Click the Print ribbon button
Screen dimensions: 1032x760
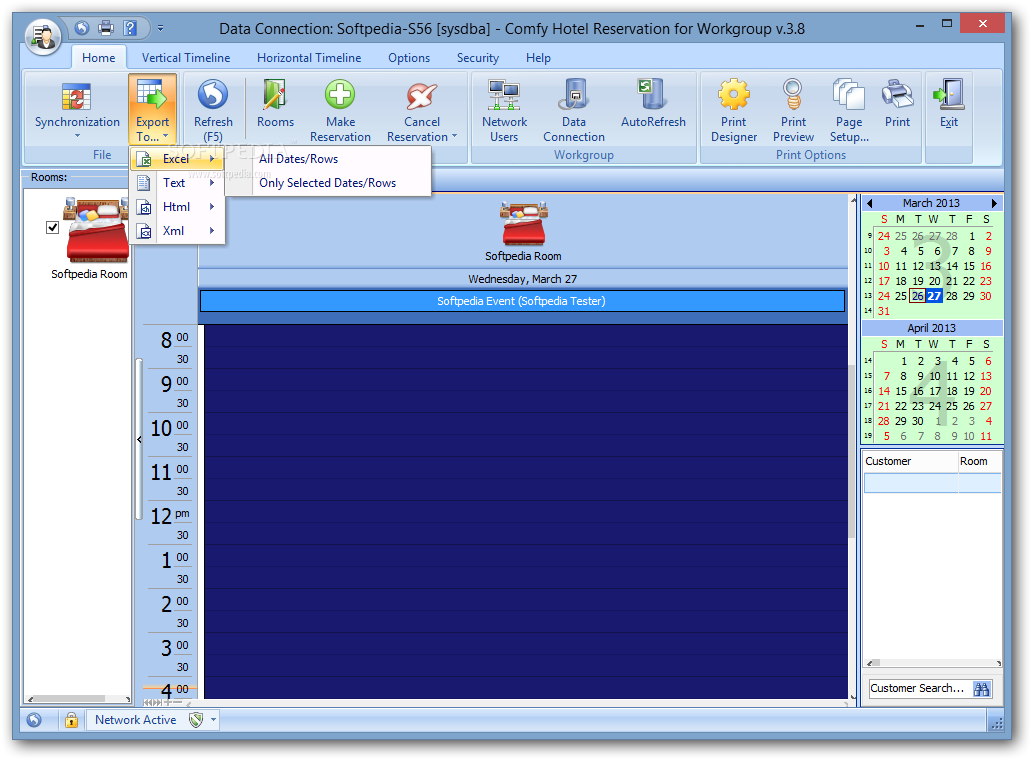[x=897, y=104]
